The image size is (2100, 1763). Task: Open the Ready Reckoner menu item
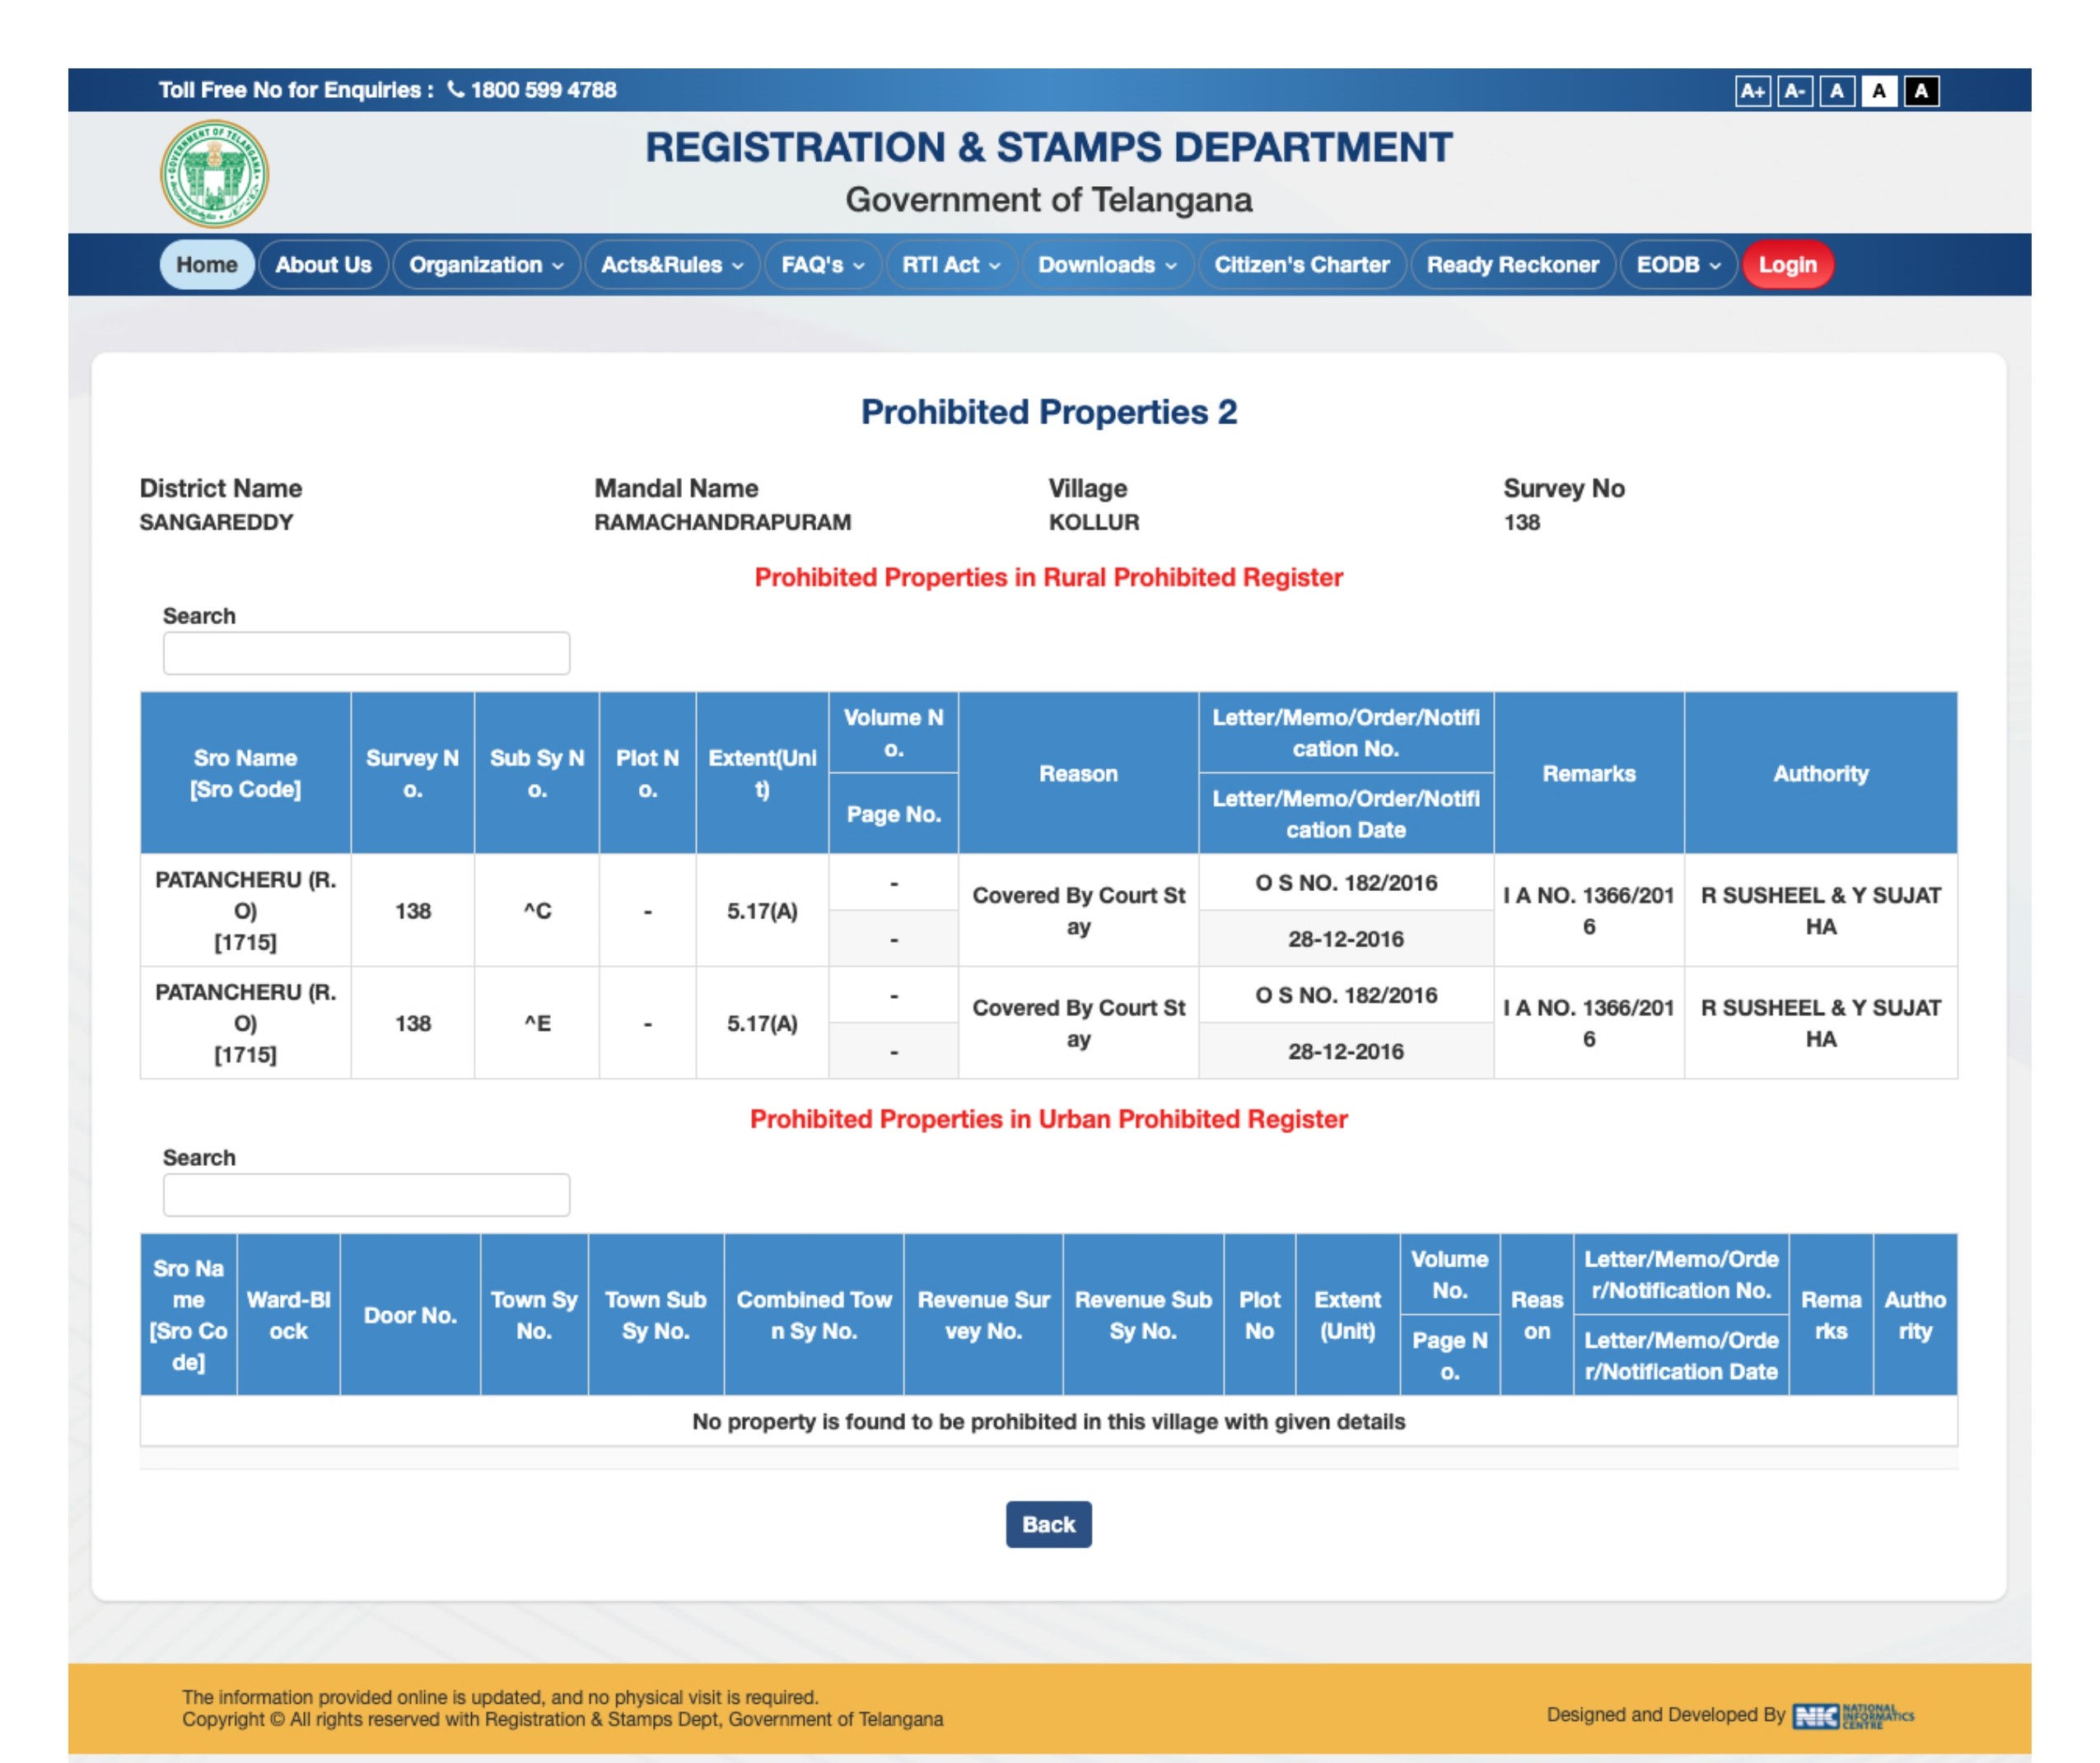1512,265
